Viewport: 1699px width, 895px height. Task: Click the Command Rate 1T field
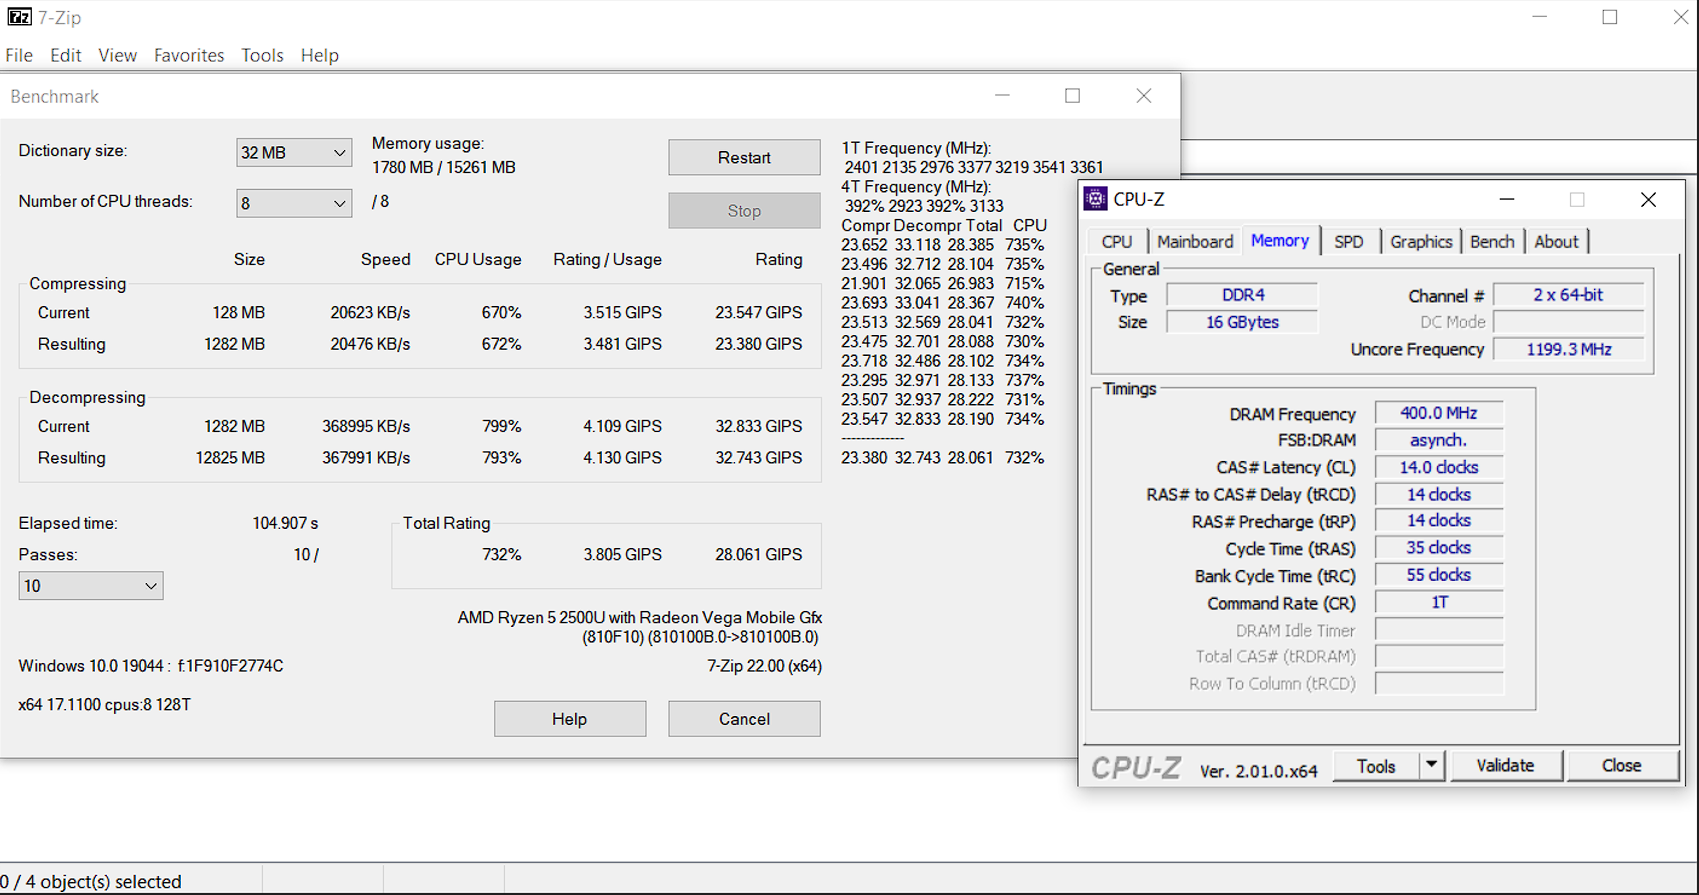pyautogui.click(x=1439, y=602)
